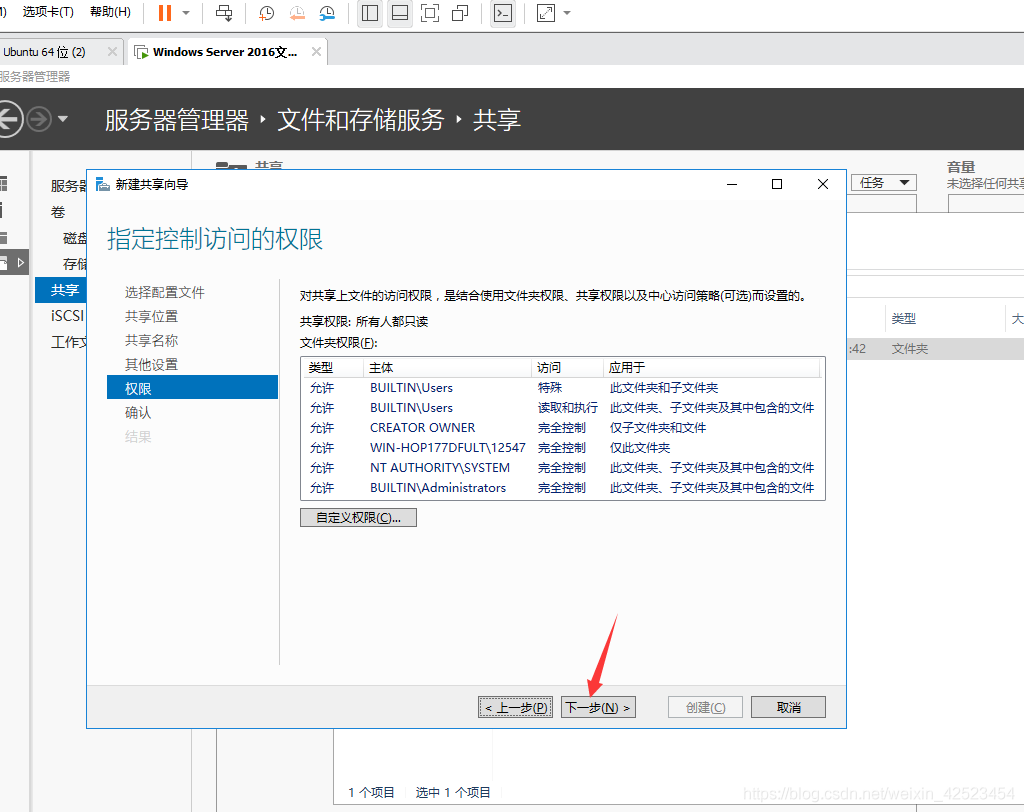The image size is (1024, 812).
Task: Switch the virtual machine to fullscreen view
Action: coord(429,13)
